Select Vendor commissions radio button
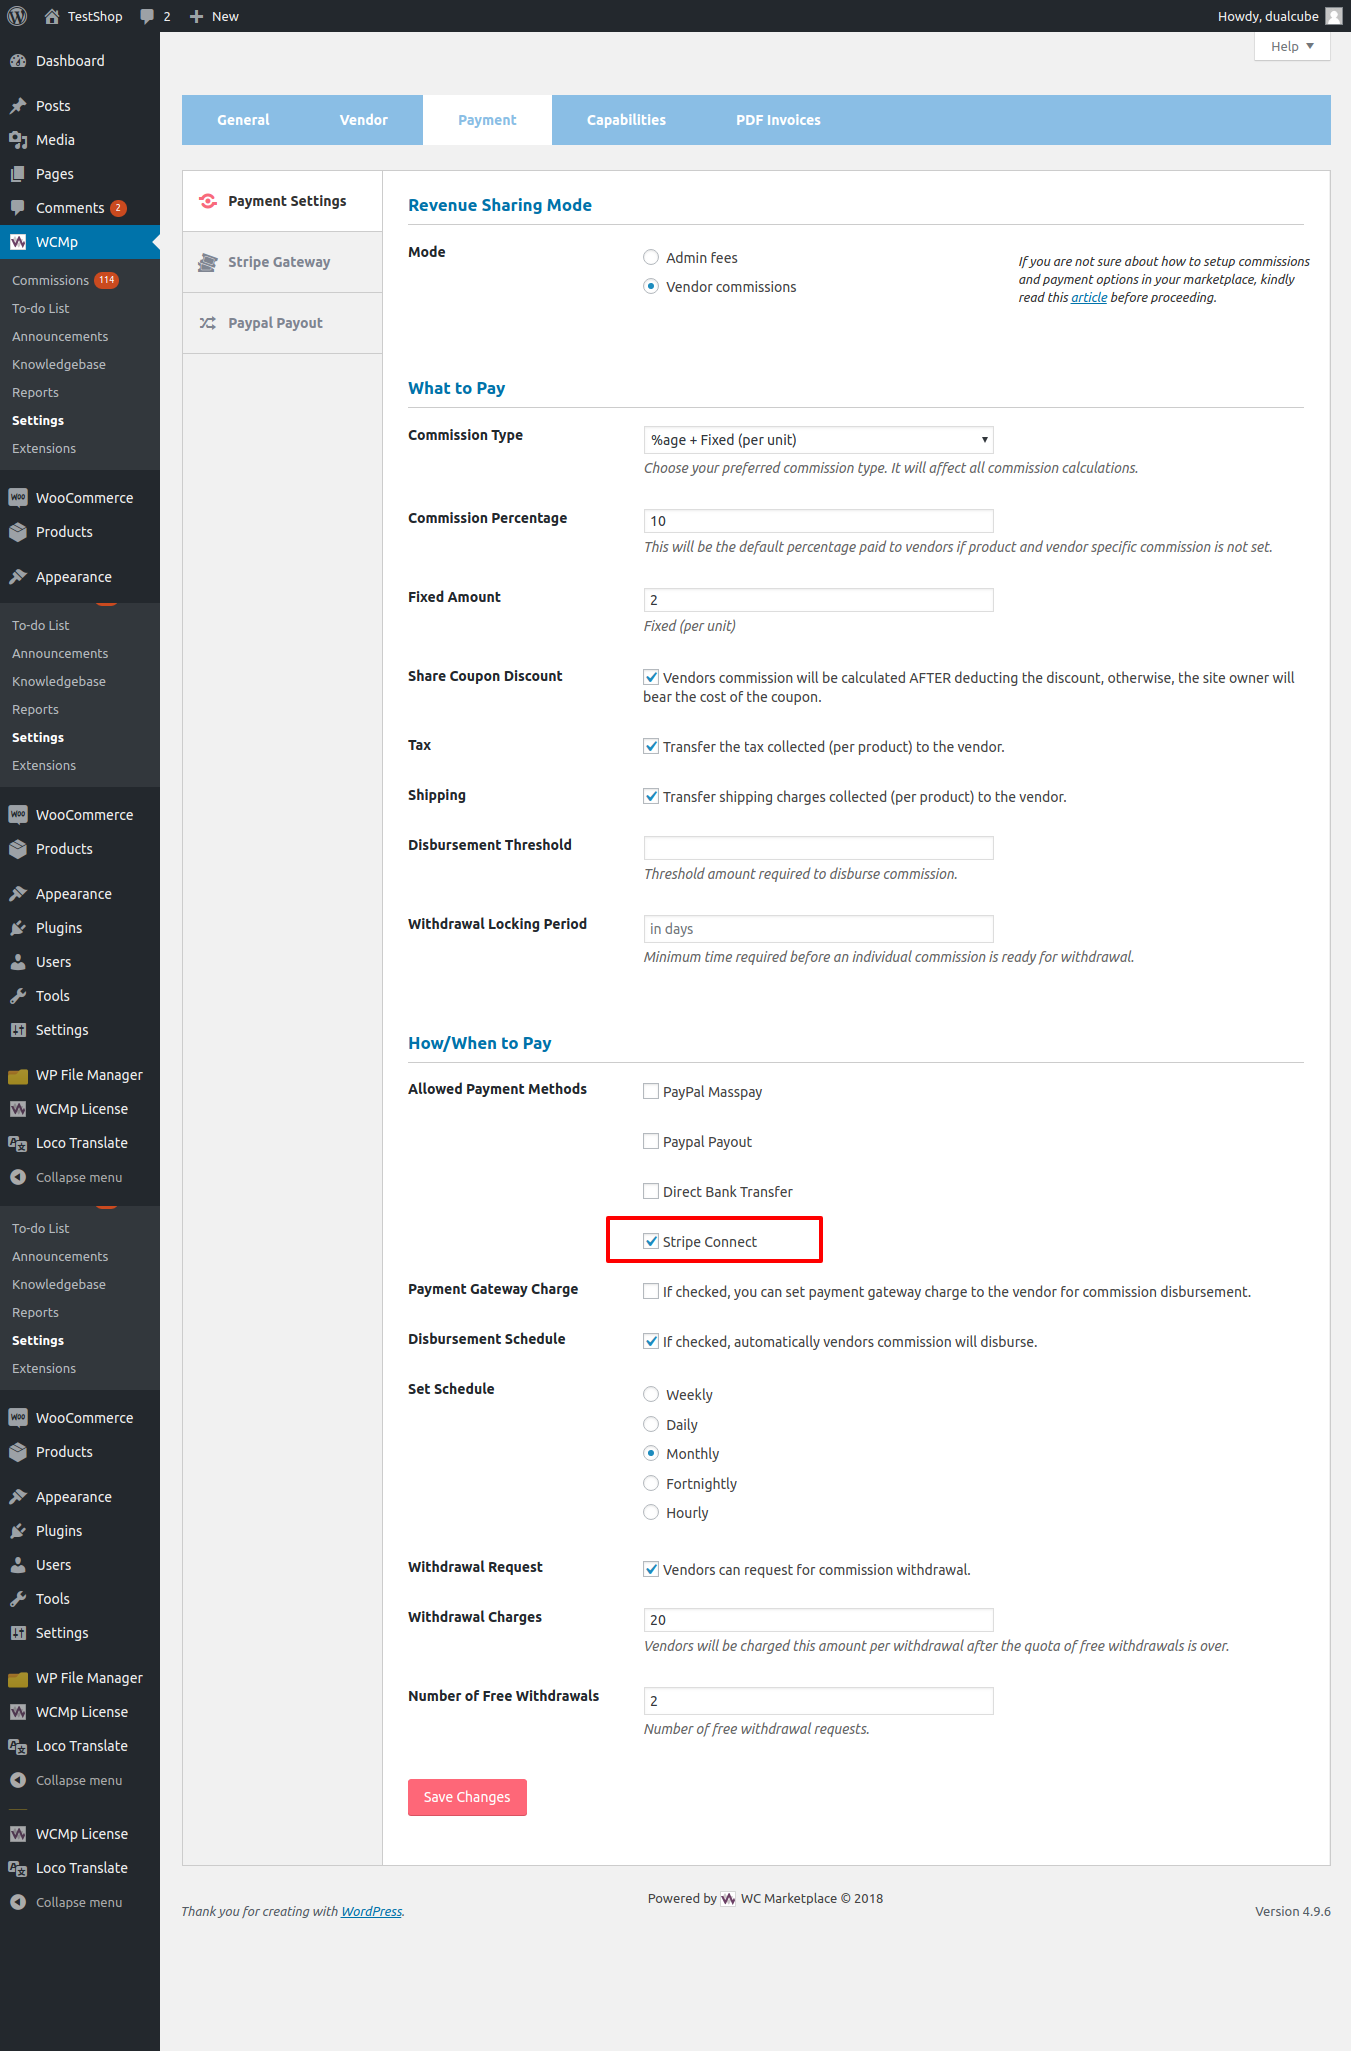1351x2051 pixels. (651, 287)
